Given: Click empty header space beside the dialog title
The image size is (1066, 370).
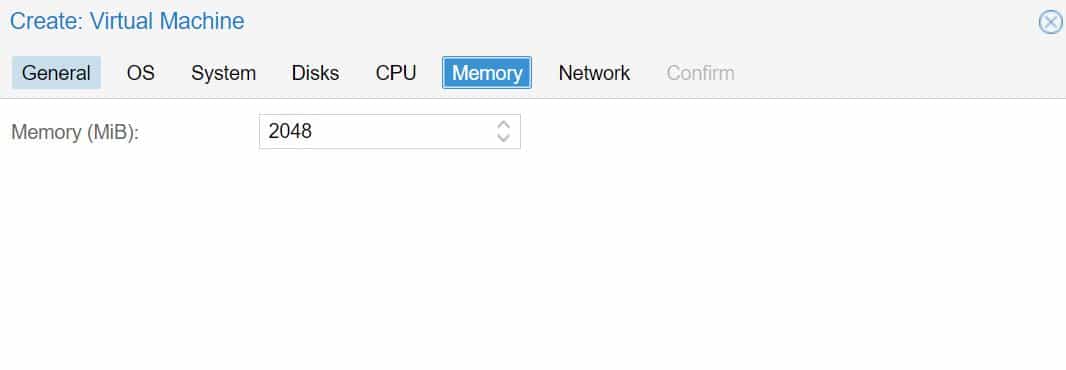Looking at the screenshot, I should point(639,22).
